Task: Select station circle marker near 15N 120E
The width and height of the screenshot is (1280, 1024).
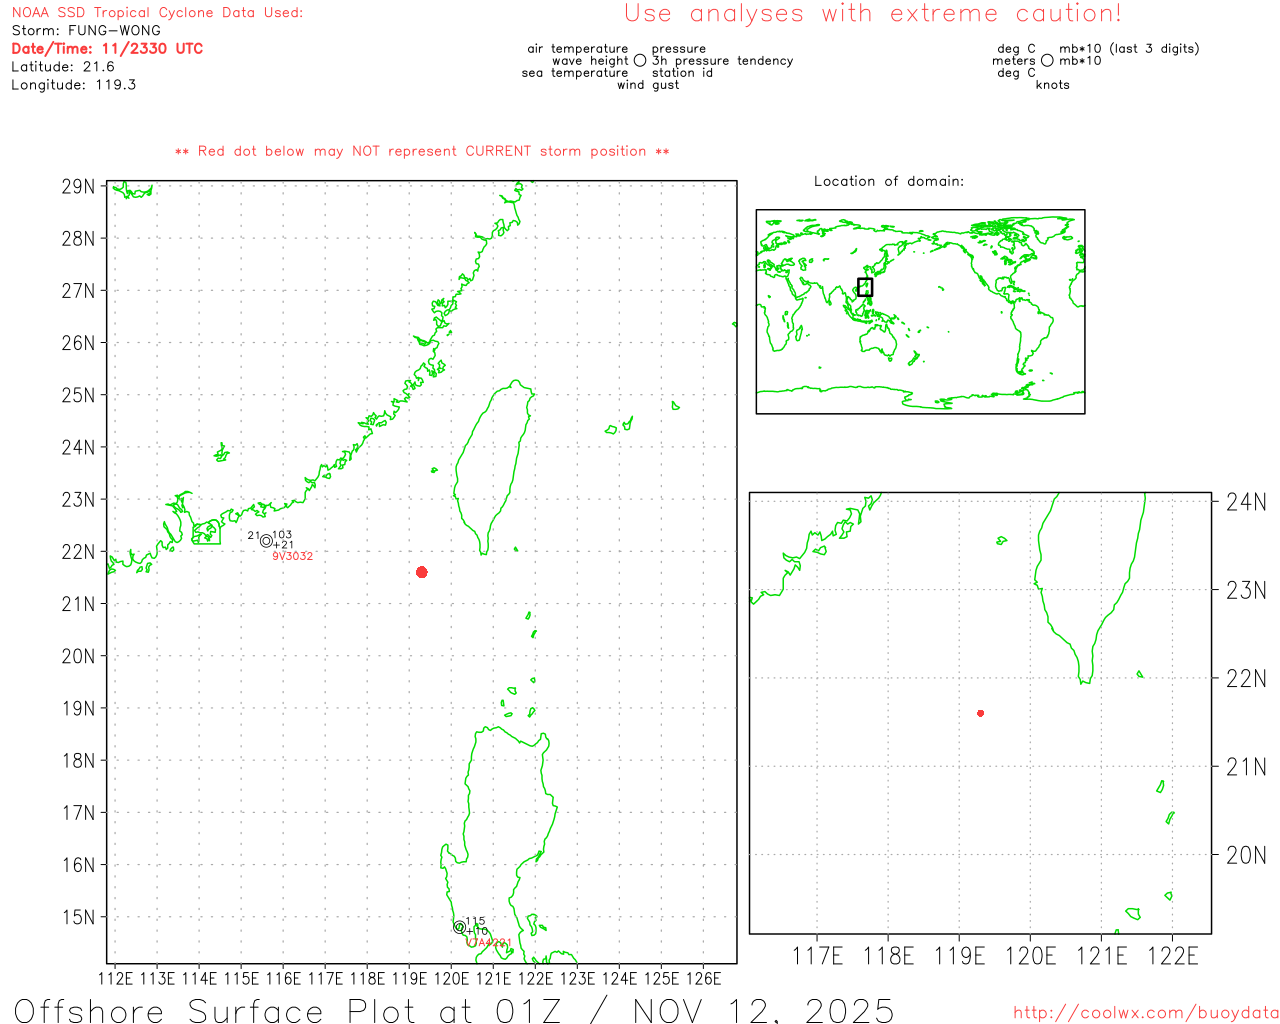Action: click(459, 927)
